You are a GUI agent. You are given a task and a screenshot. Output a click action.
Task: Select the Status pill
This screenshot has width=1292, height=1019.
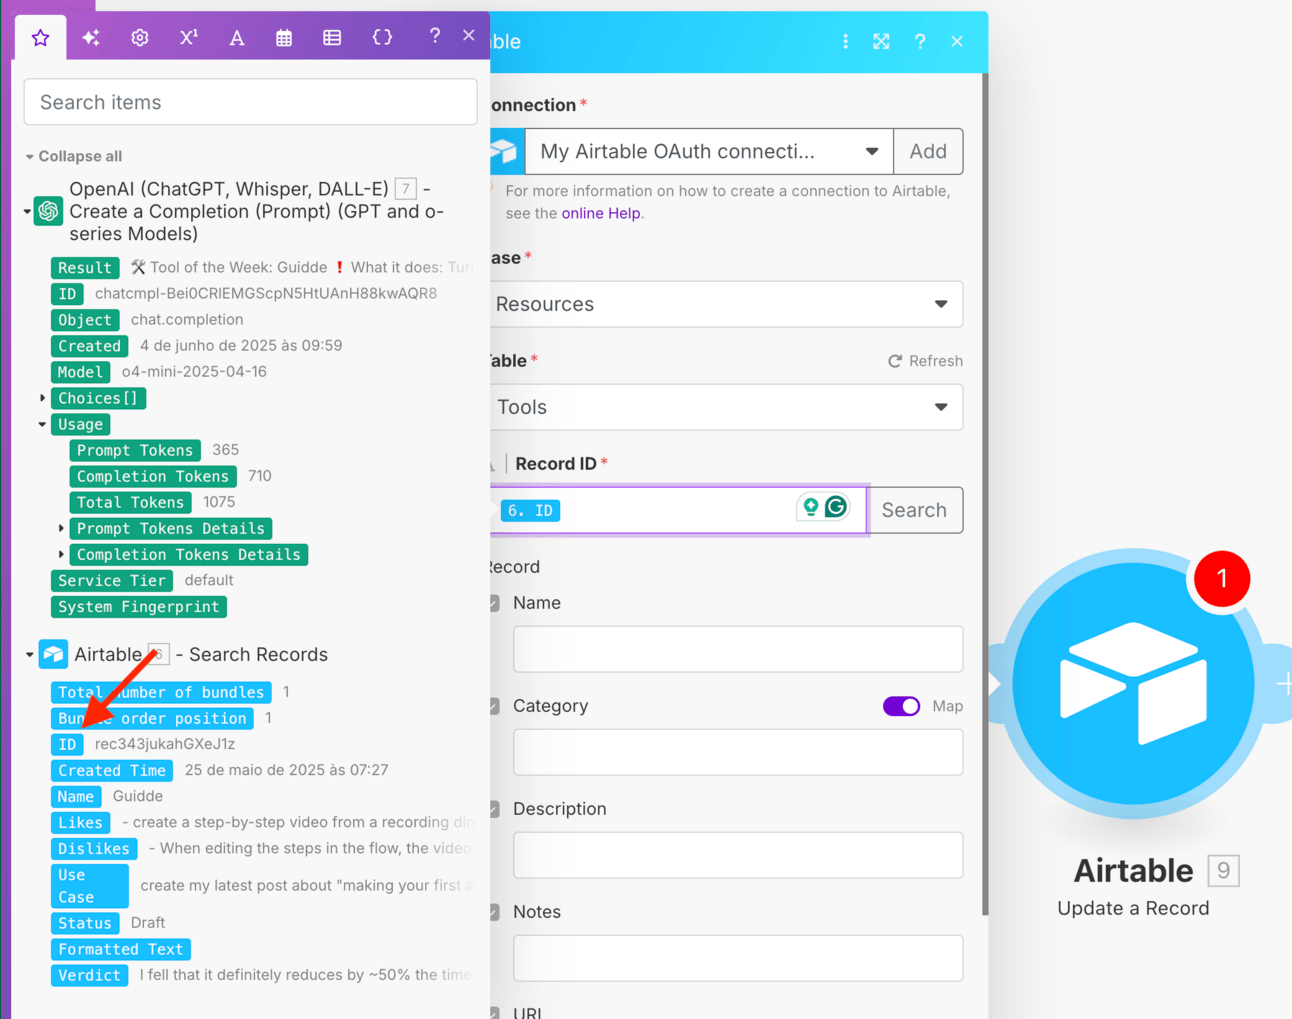(x=85, y=923)
